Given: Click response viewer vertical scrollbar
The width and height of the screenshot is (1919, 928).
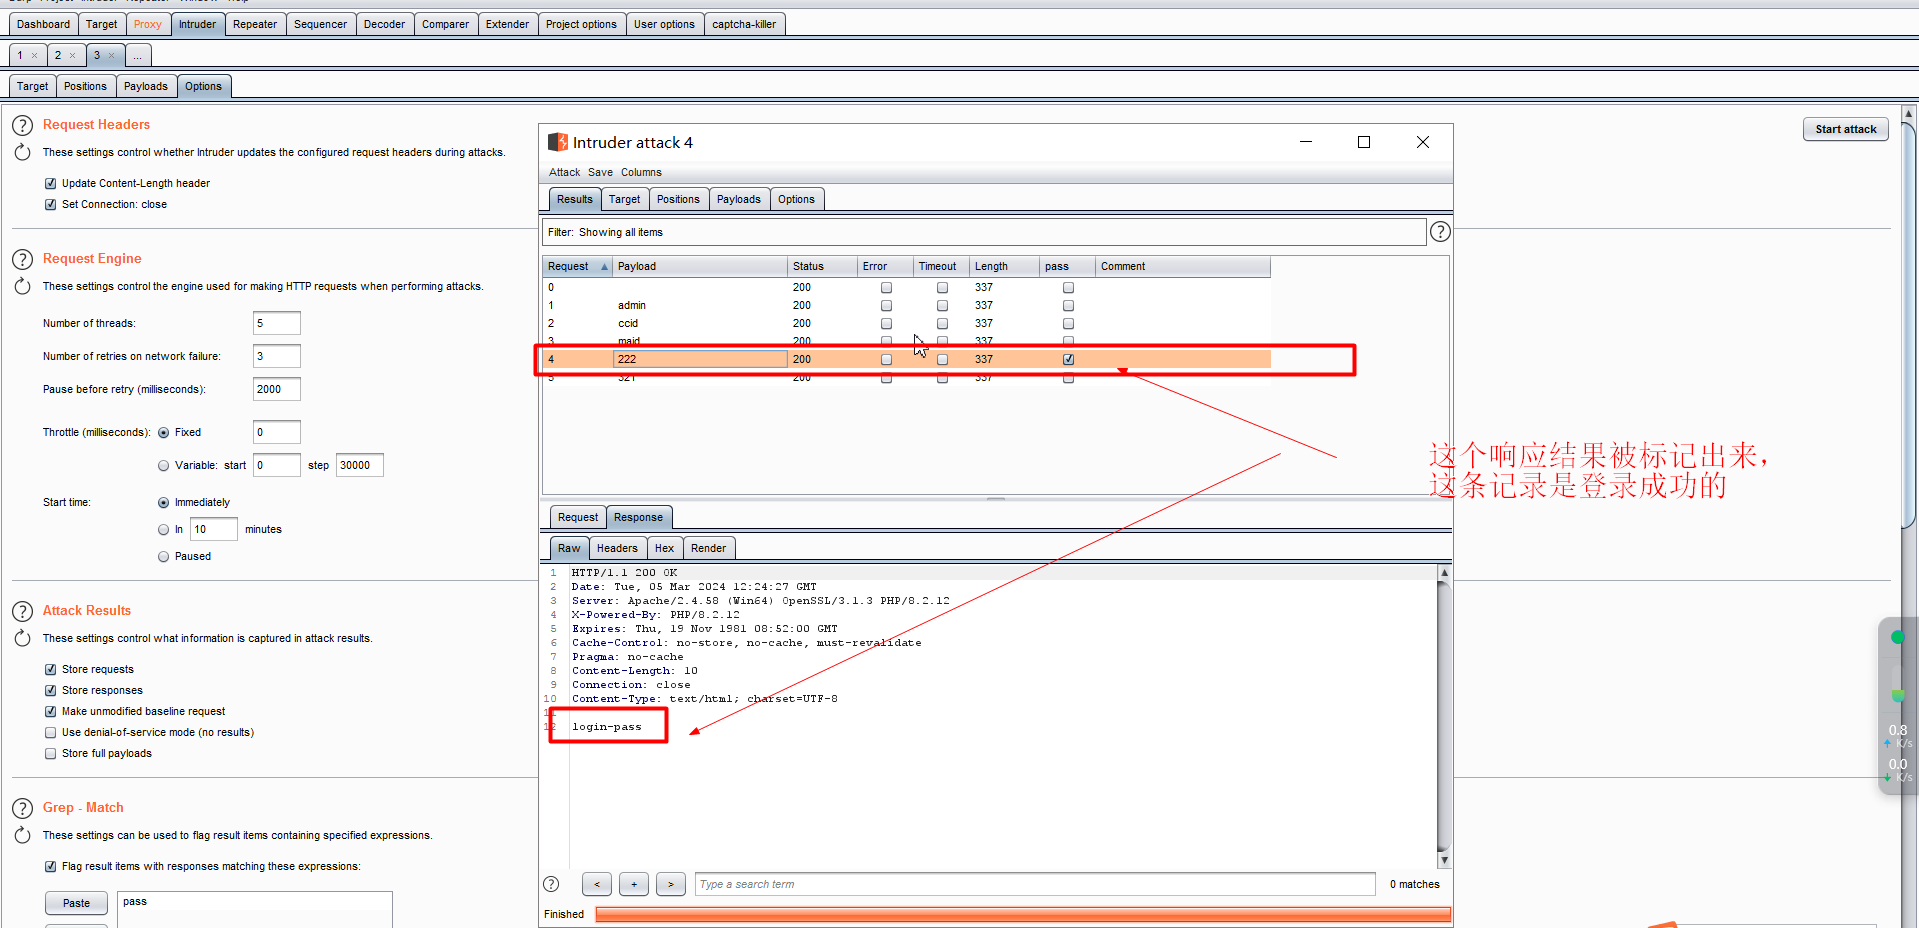Looking at the screenshot, I should (1443, 716).
